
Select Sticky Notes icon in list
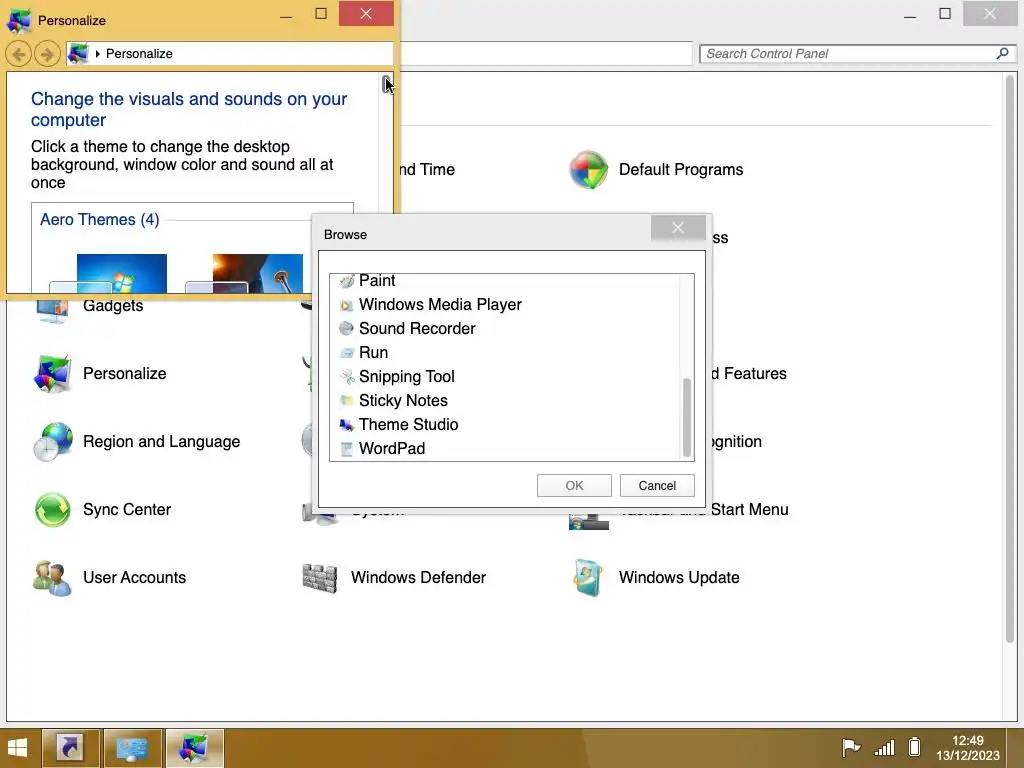pyautogui.click(x=347, y=400)
